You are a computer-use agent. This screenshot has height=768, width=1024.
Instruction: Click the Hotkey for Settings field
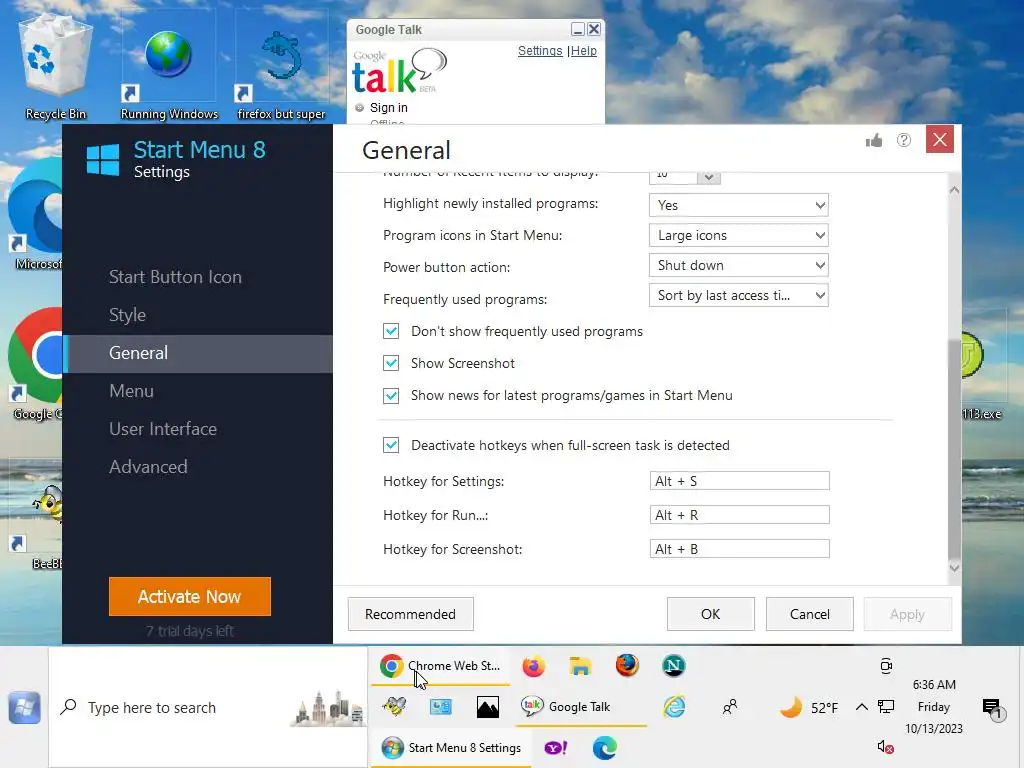739,481
